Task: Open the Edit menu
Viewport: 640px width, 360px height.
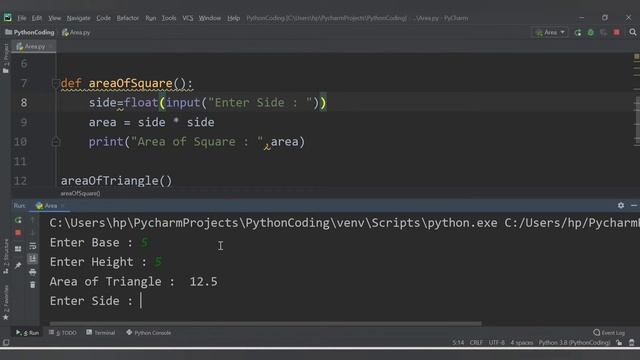Action: [x=37, y=18]
